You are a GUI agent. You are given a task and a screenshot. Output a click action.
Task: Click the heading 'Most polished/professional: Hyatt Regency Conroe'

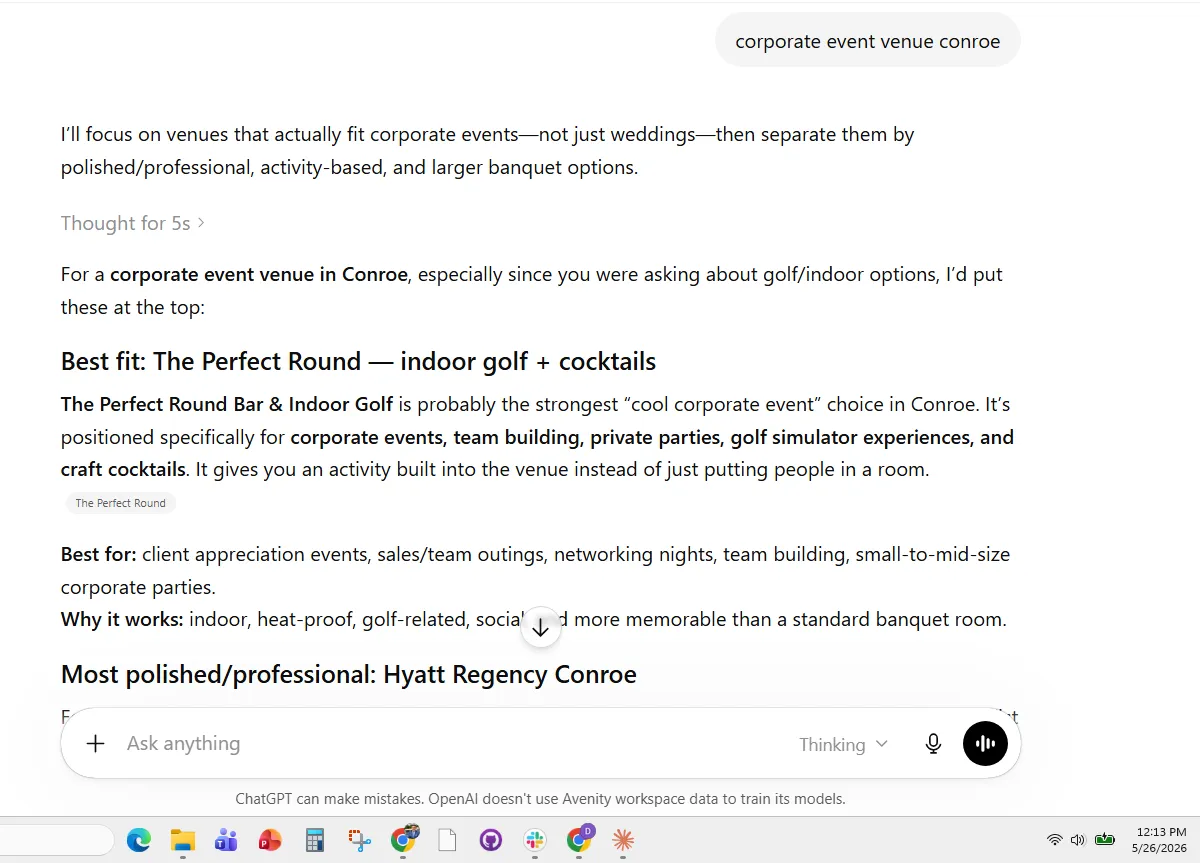[x=348, y=674]
